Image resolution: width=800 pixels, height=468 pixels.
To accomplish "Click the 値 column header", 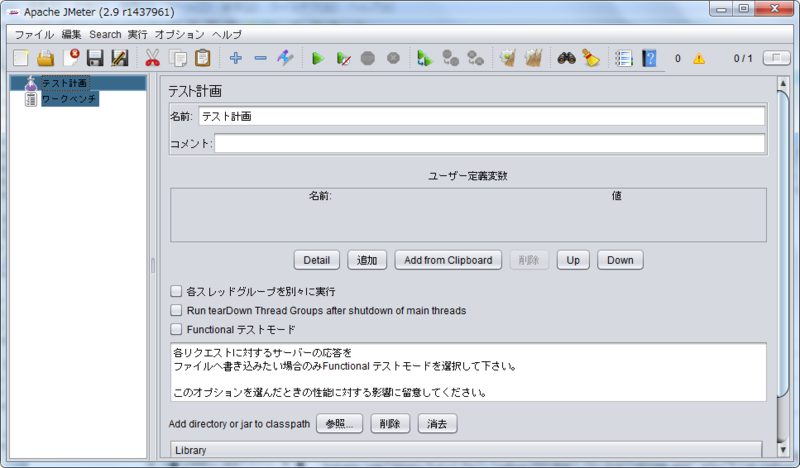I will coord(617,195).
